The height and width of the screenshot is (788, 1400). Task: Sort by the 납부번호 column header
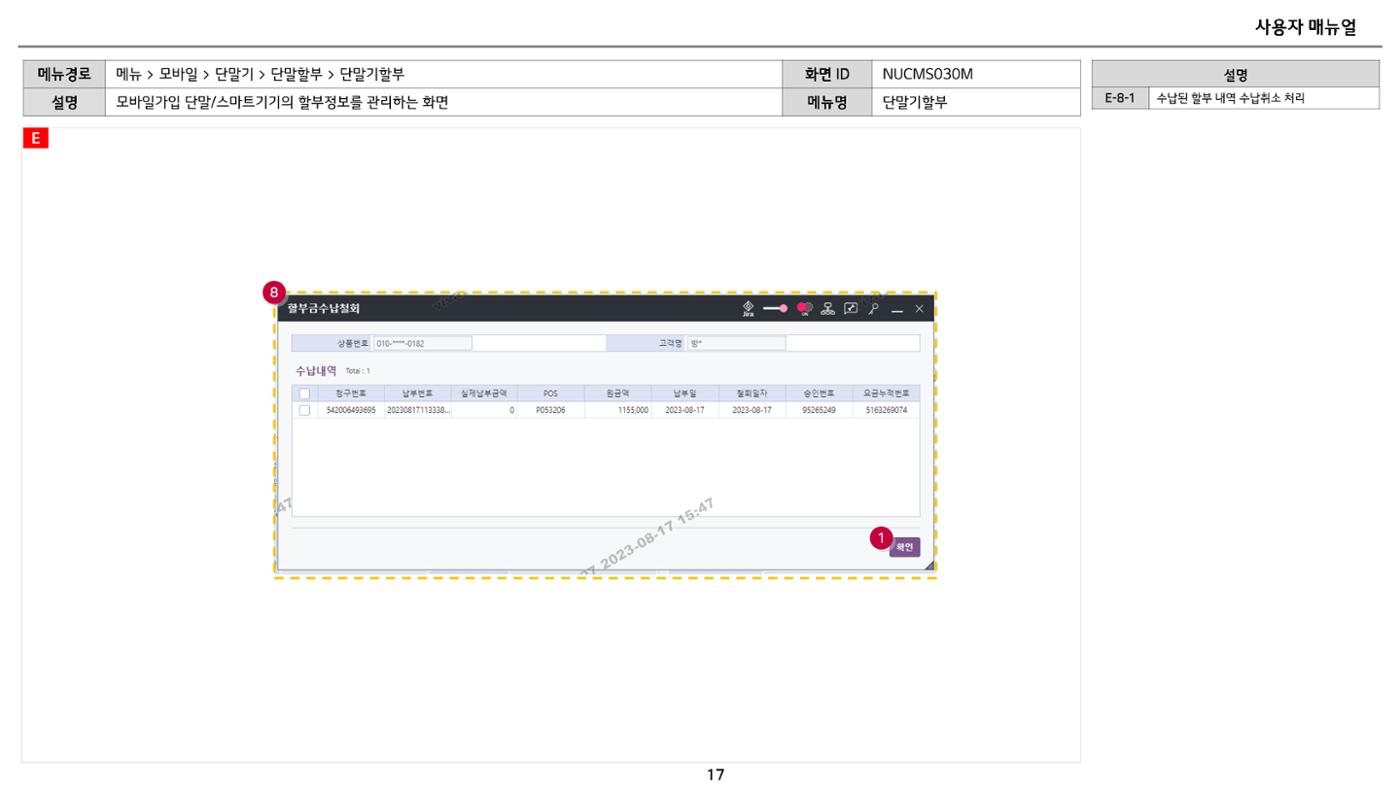[x=416, y=394]
